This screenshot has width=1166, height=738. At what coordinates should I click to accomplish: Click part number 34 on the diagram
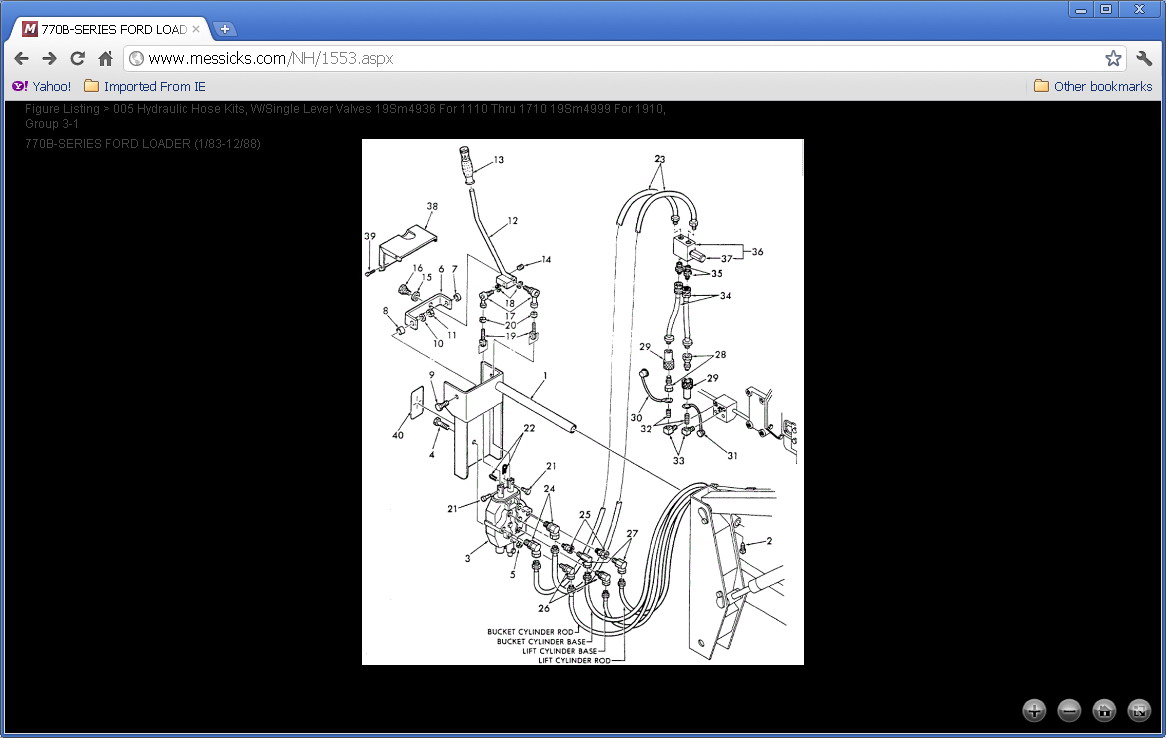coord(725,295)
